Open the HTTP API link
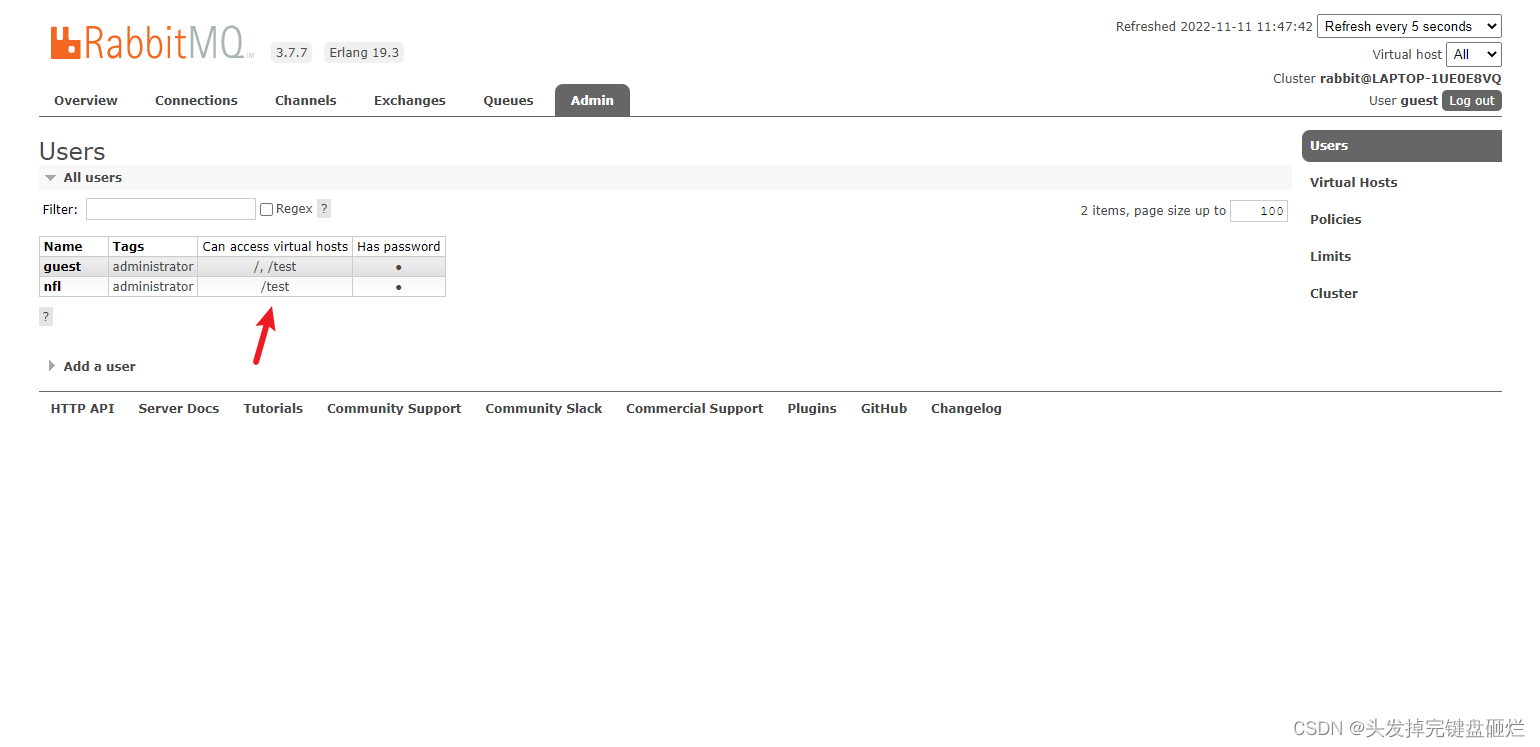 [82, 408]
